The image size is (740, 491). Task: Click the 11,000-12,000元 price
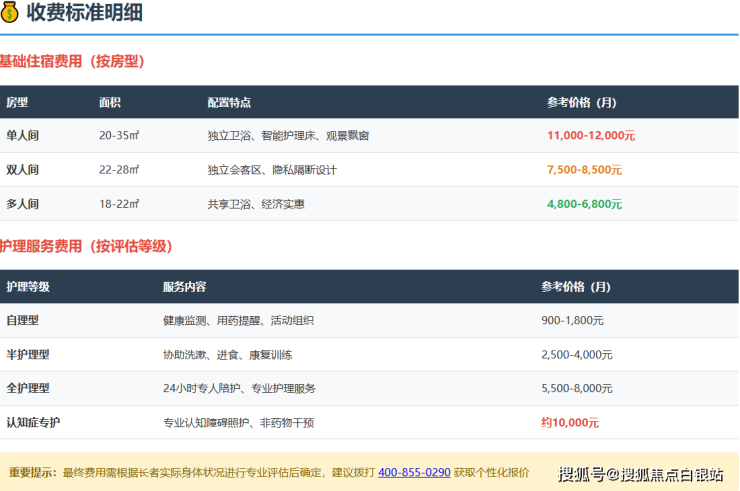pos(591,135)
